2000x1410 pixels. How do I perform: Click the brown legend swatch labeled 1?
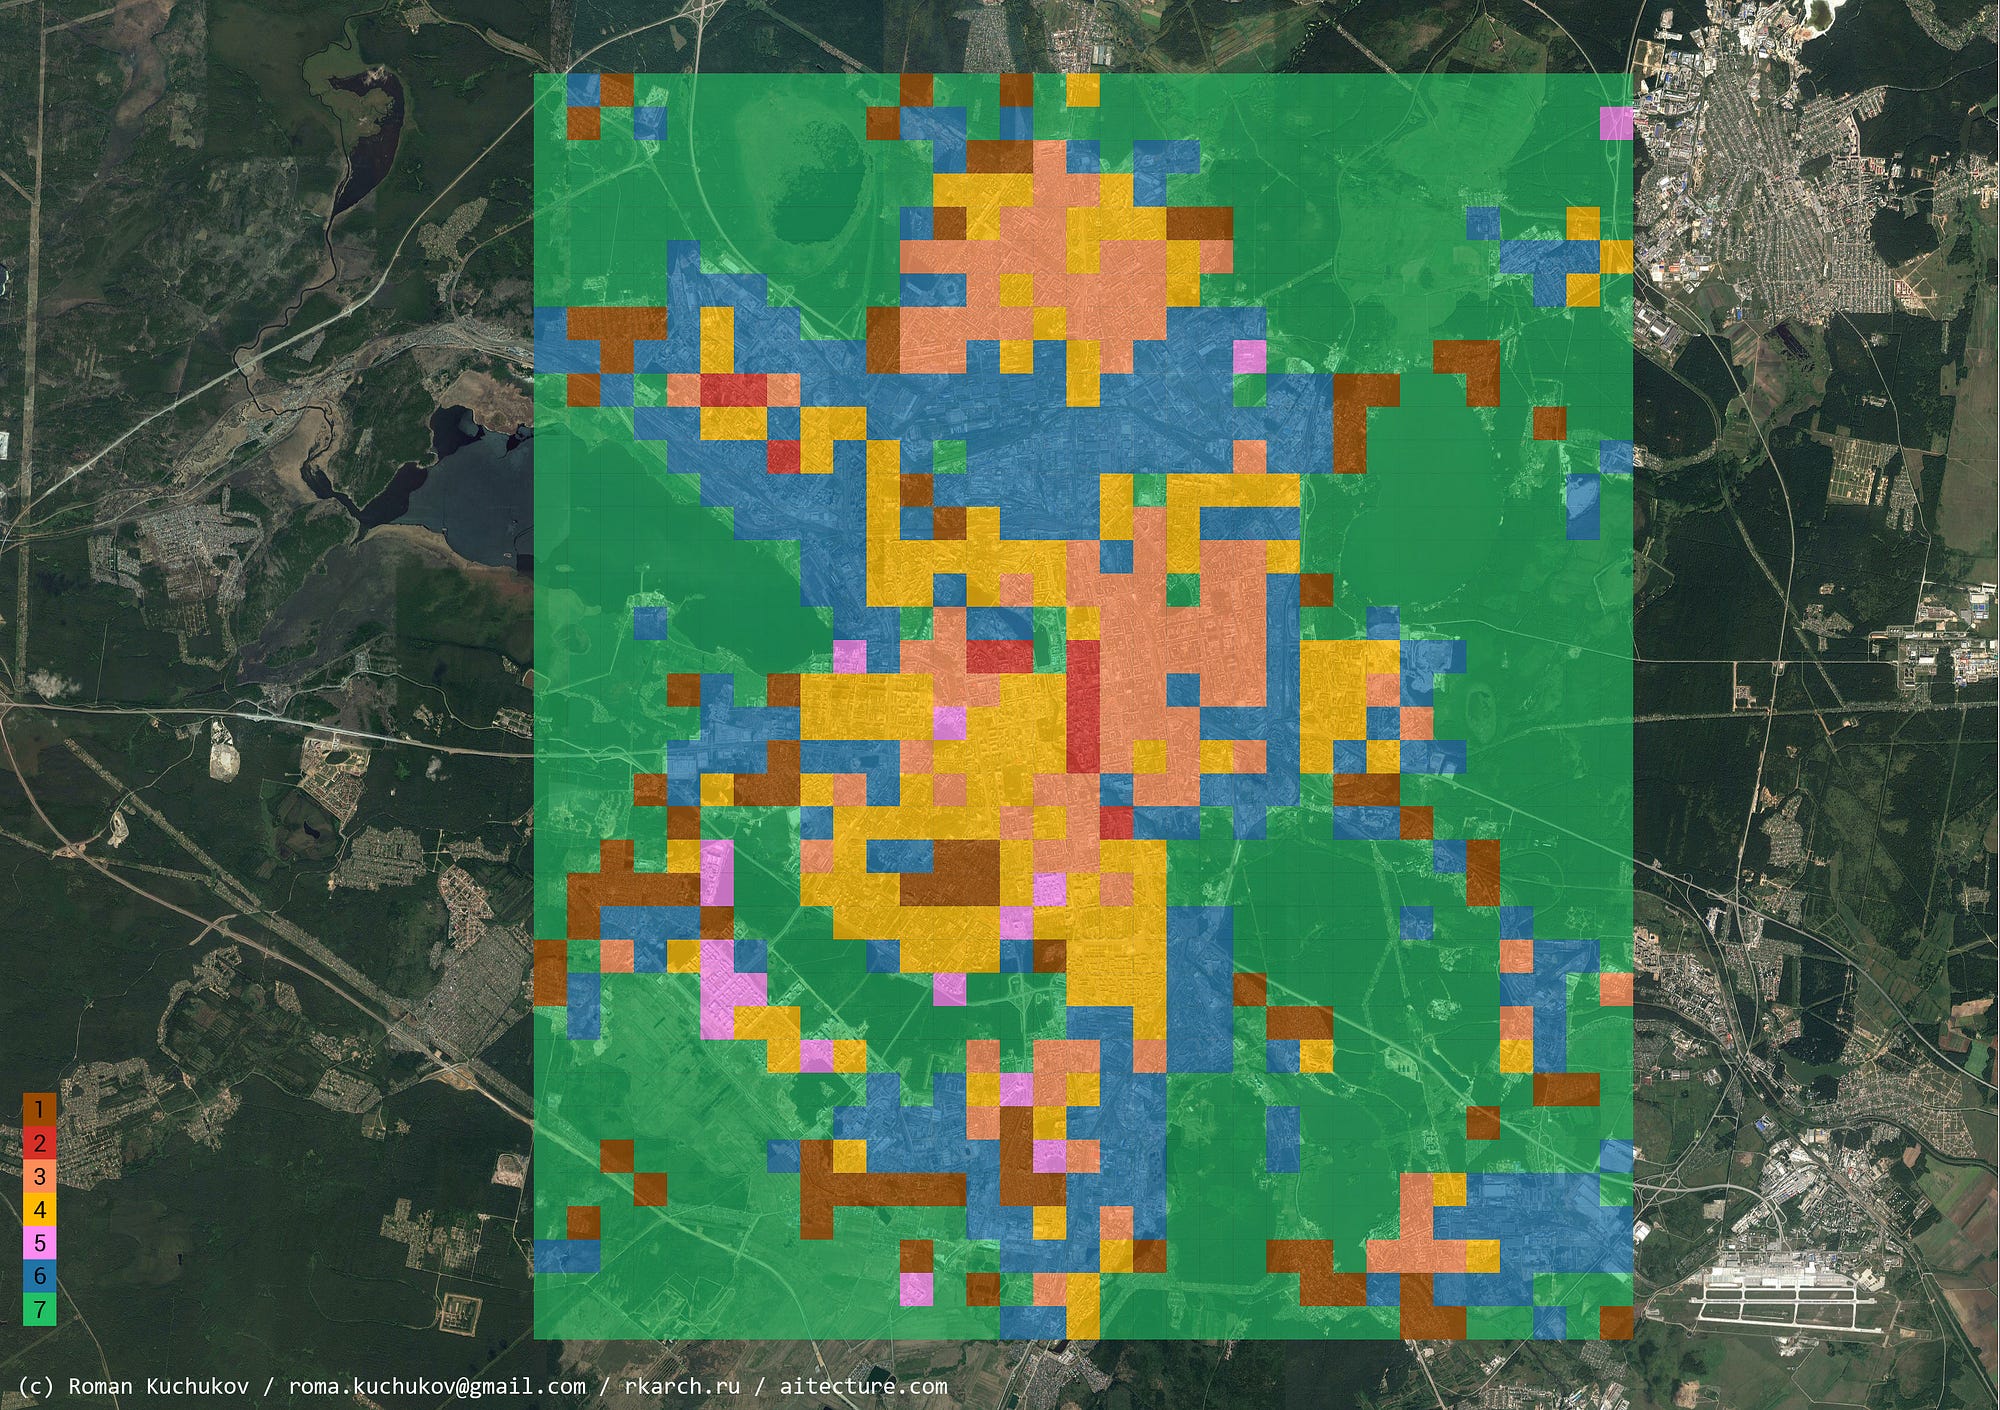(40, 1109)
